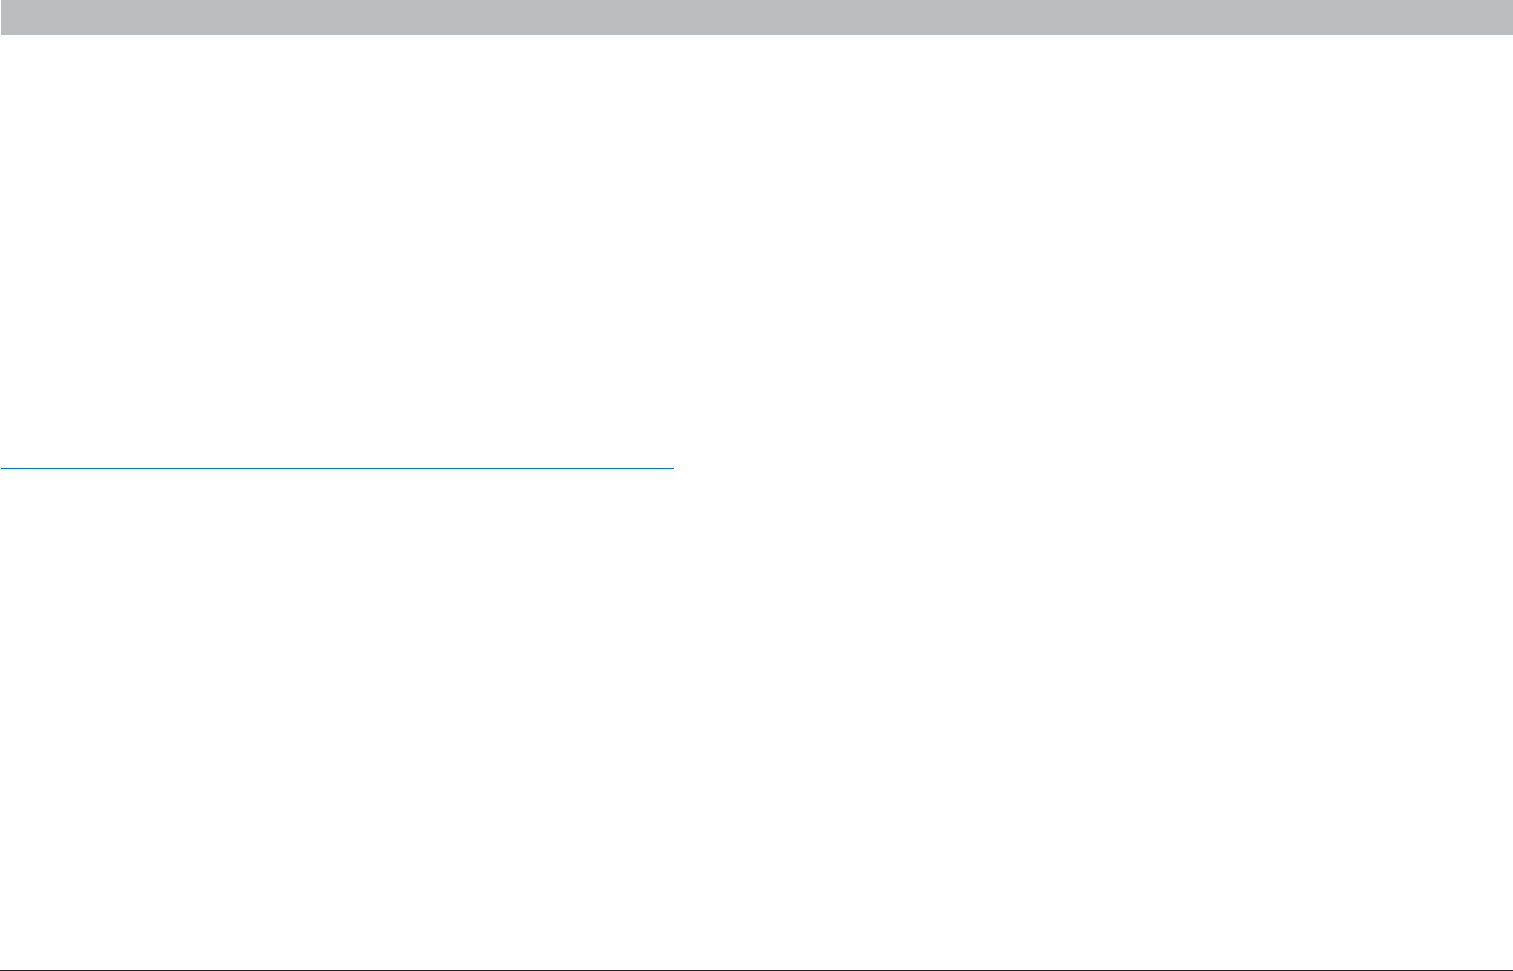
Task: Click the blank white area below blue line
Action: tap(337, 718)
